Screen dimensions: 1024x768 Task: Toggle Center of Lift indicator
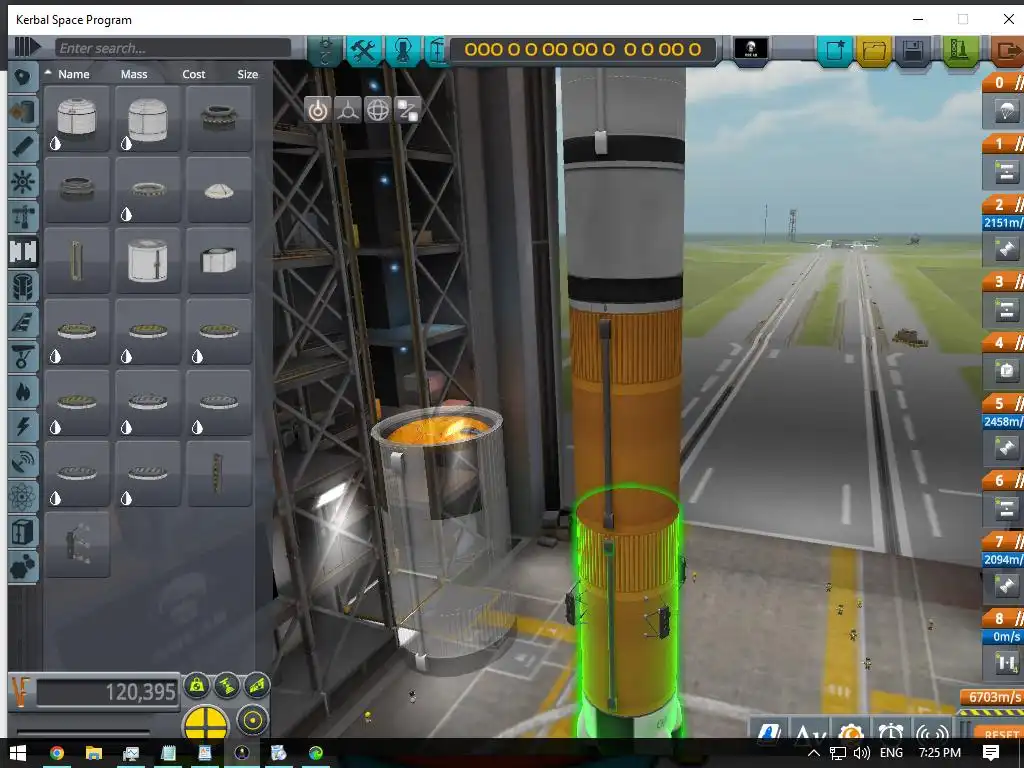click(257, 686)
